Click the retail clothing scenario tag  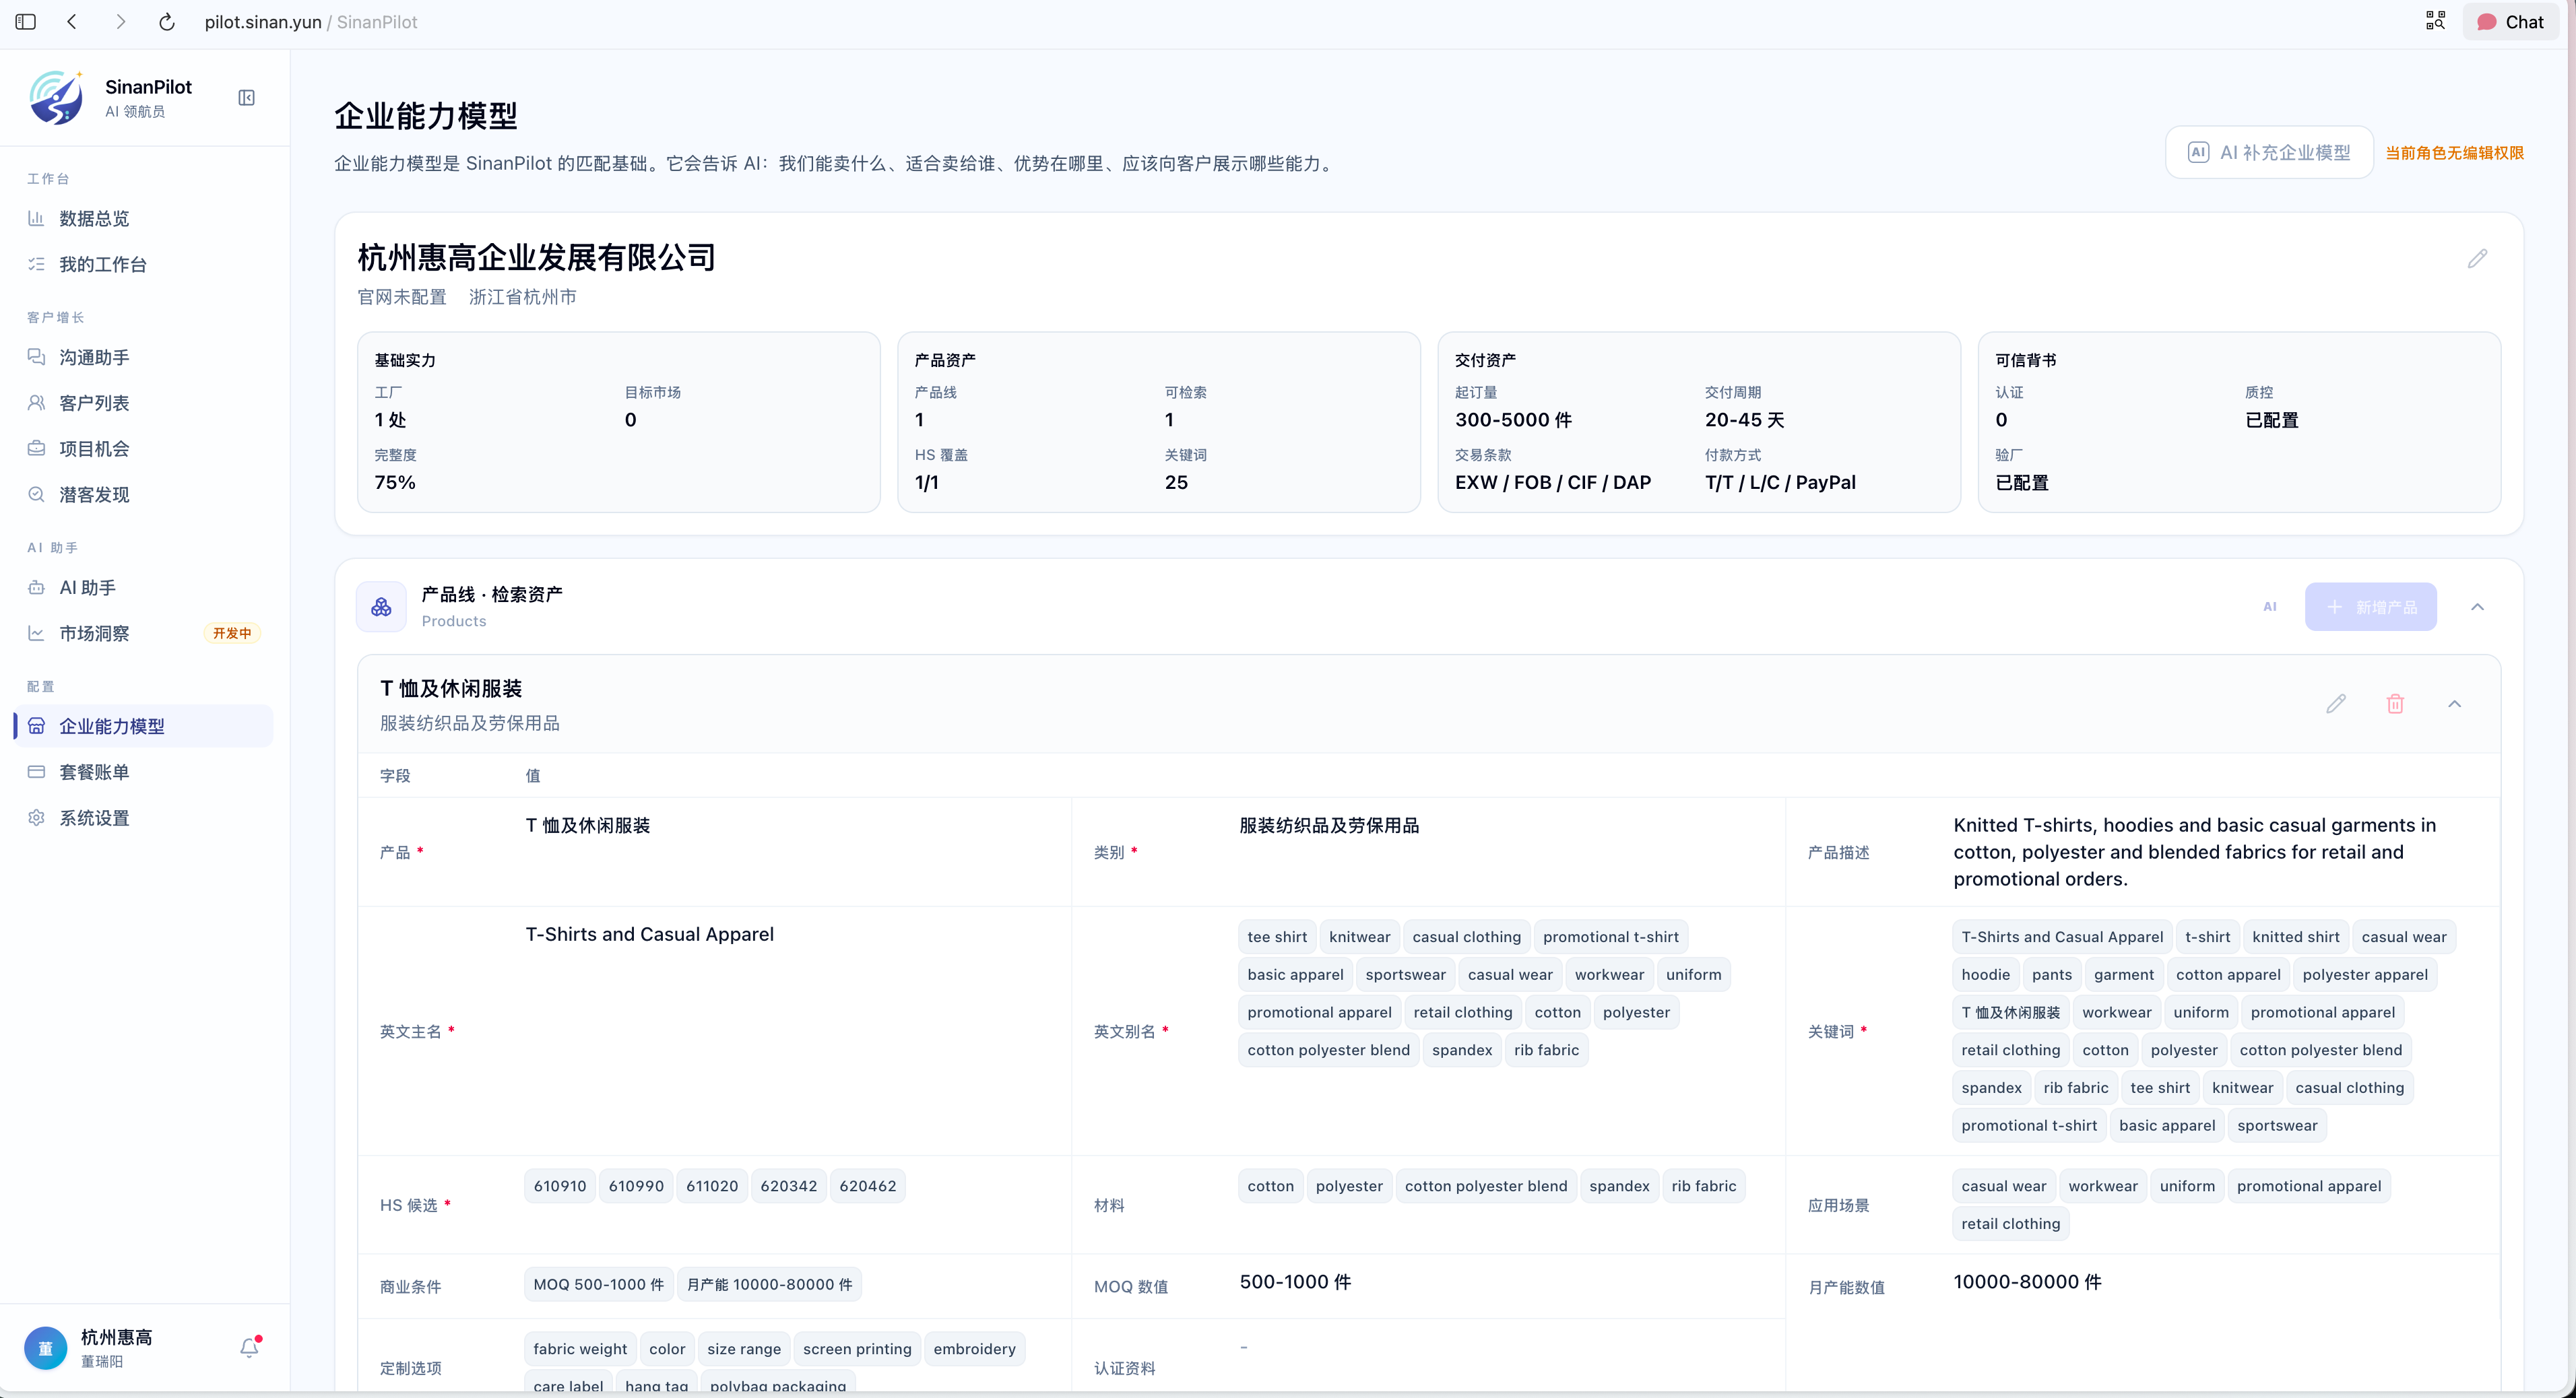click(2010, 1224)
